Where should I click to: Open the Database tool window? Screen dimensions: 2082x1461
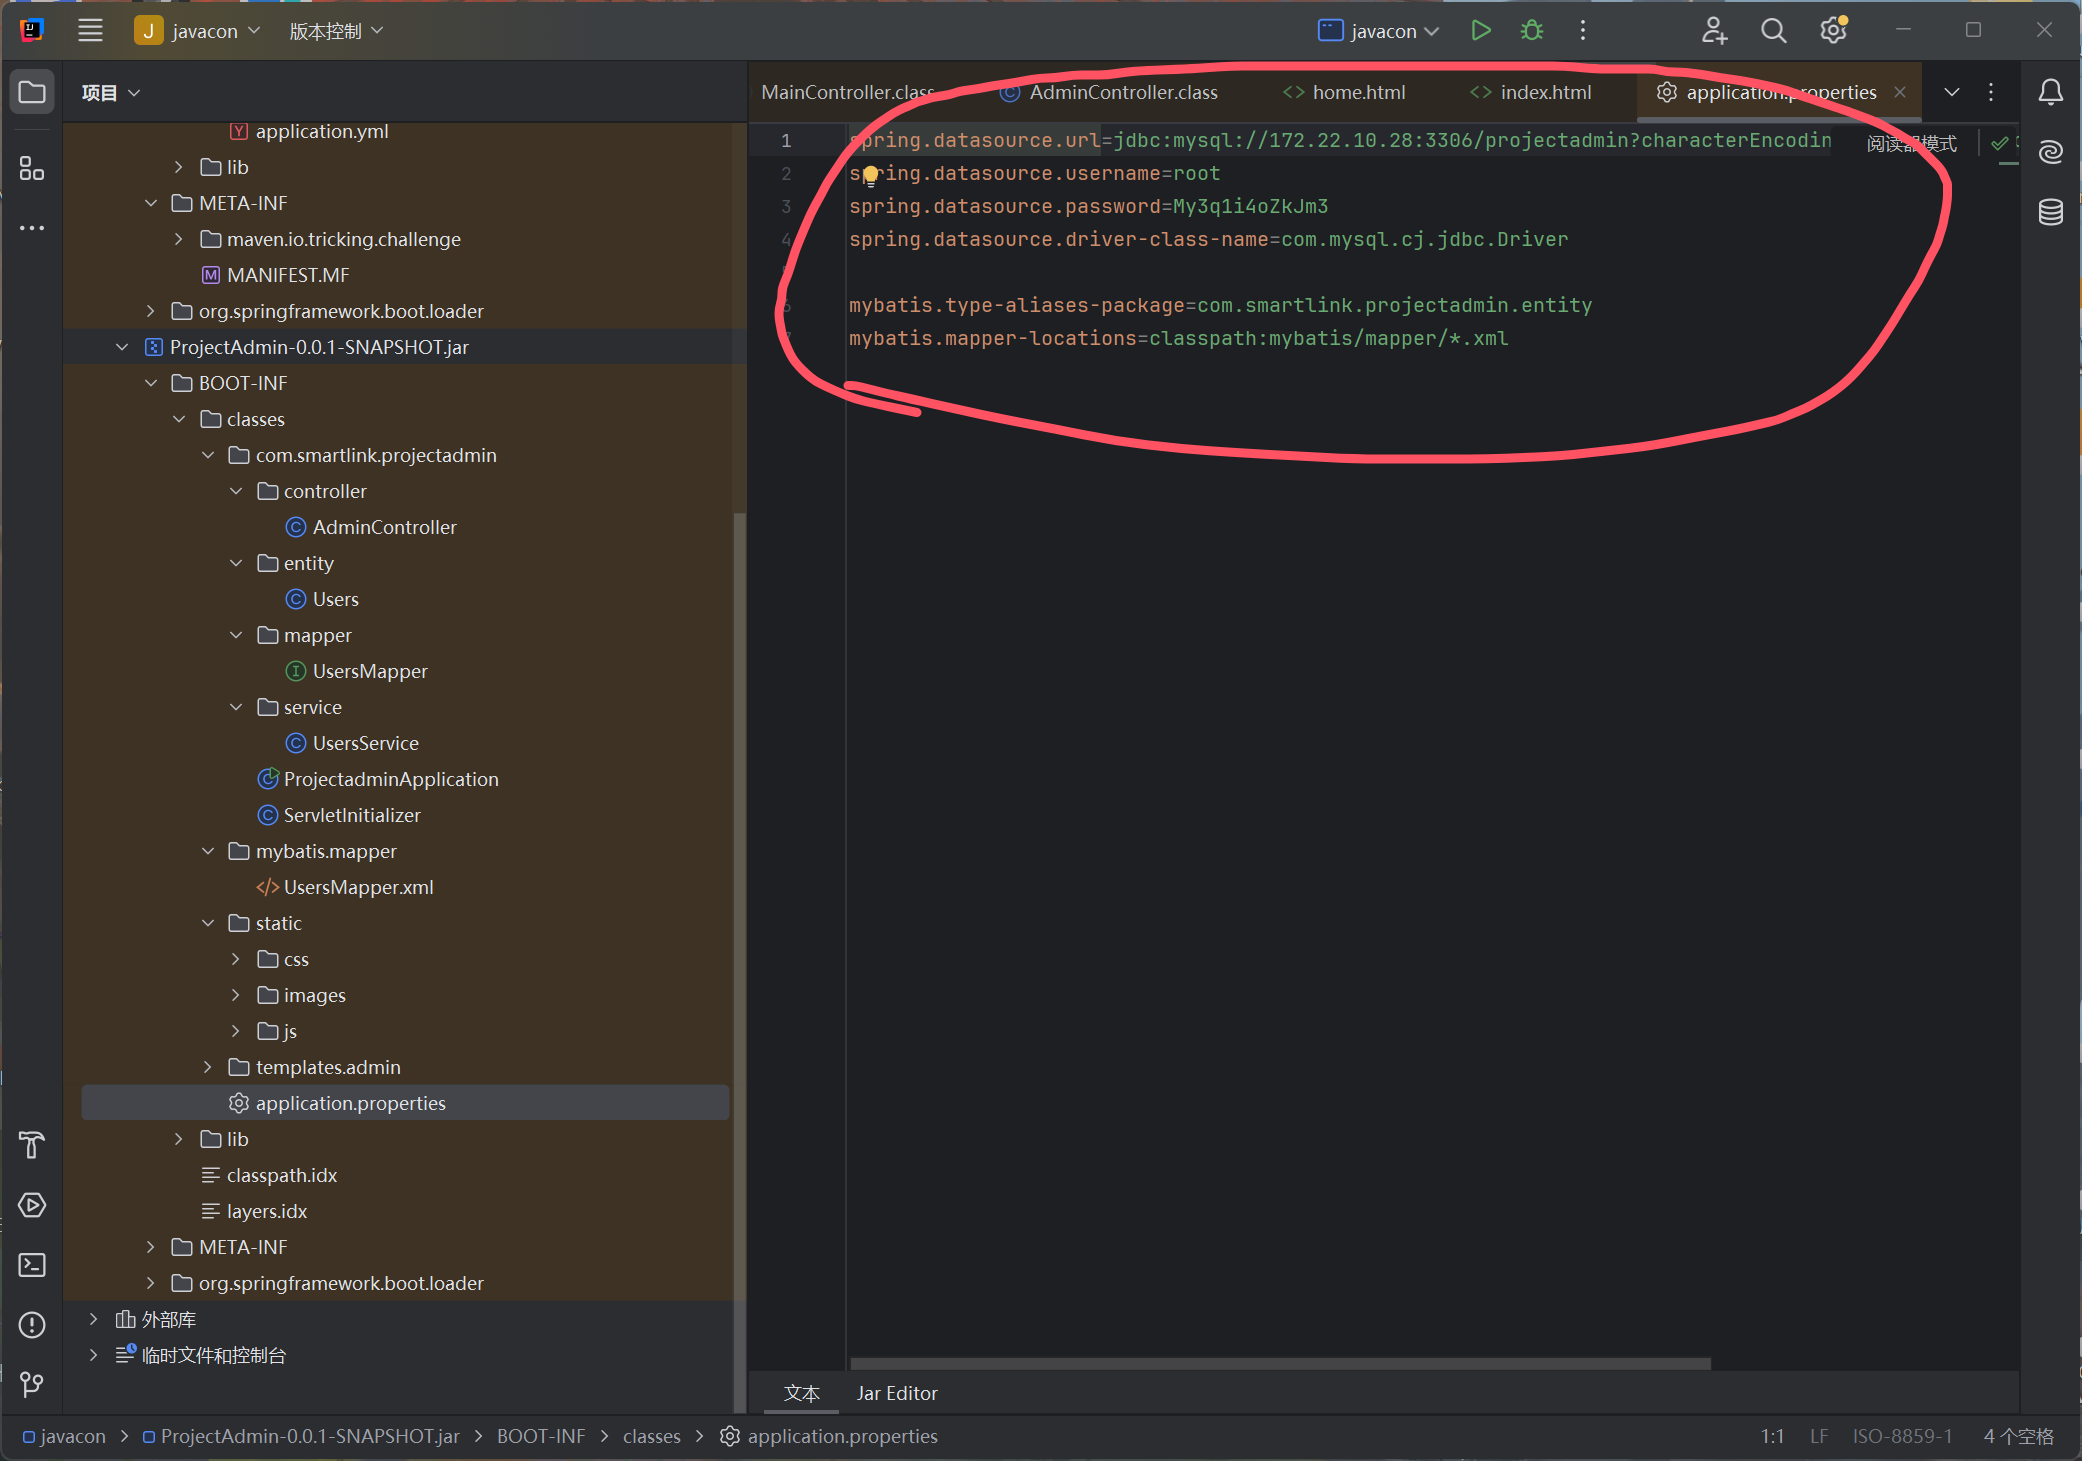coord(2050,212)
